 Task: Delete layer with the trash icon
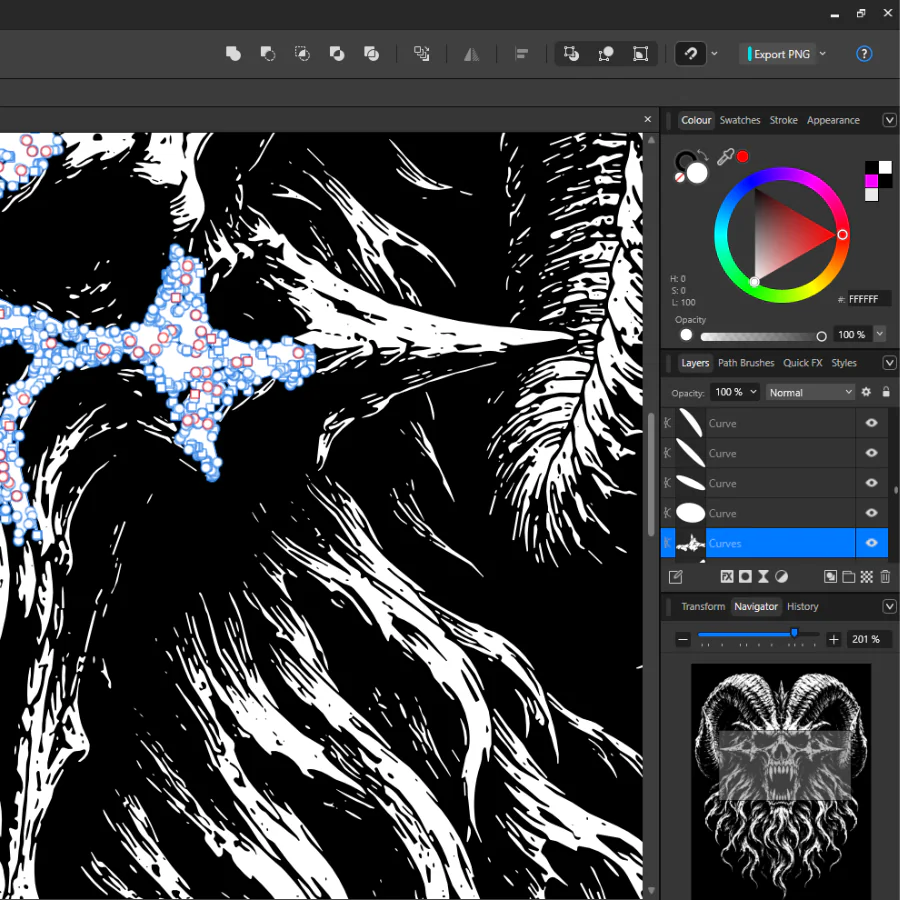tap(885, 577)
